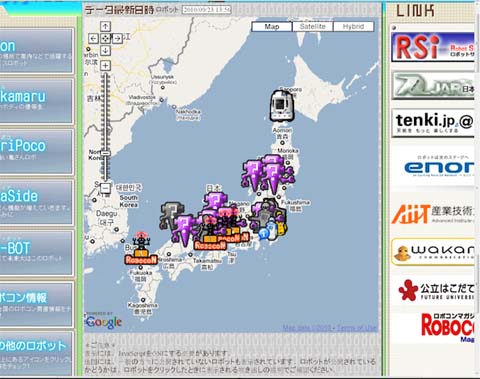The height and width of the screenshot is (379, 480).
Task: Pan the map up with arrow button
Action: [105, 26]
